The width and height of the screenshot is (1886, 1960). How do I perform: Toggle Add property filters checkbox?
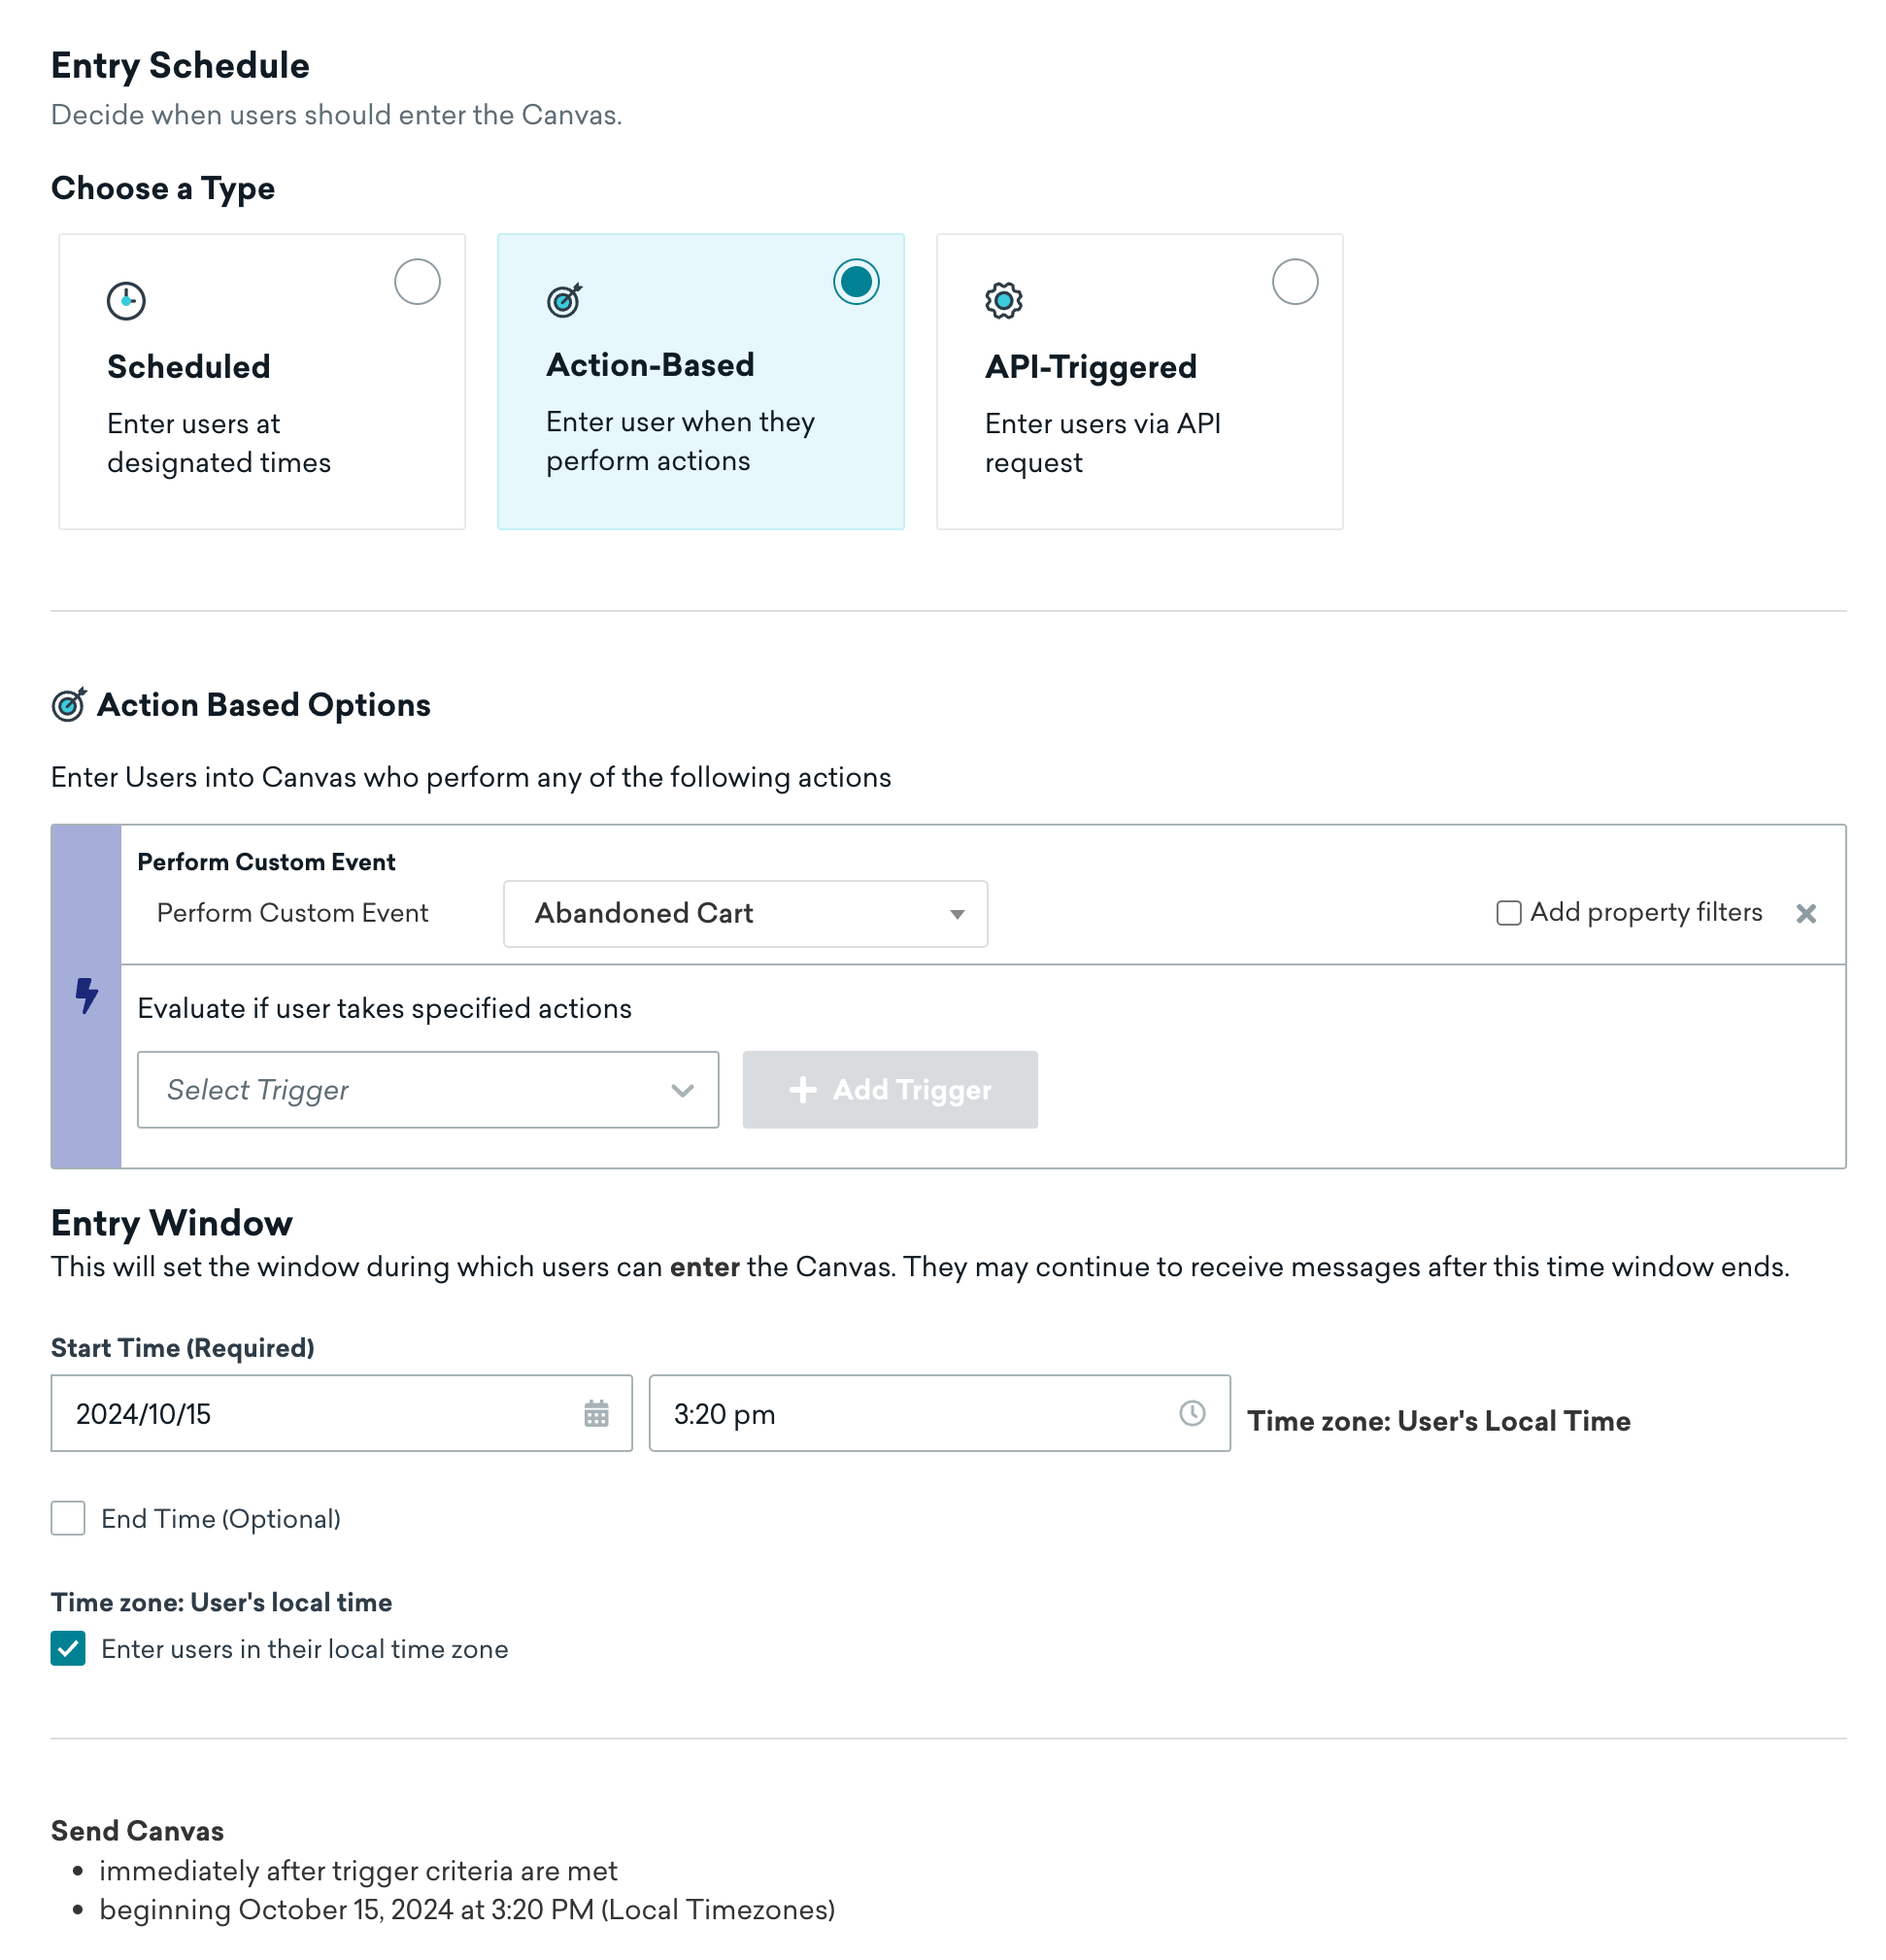click(1506, 912)
